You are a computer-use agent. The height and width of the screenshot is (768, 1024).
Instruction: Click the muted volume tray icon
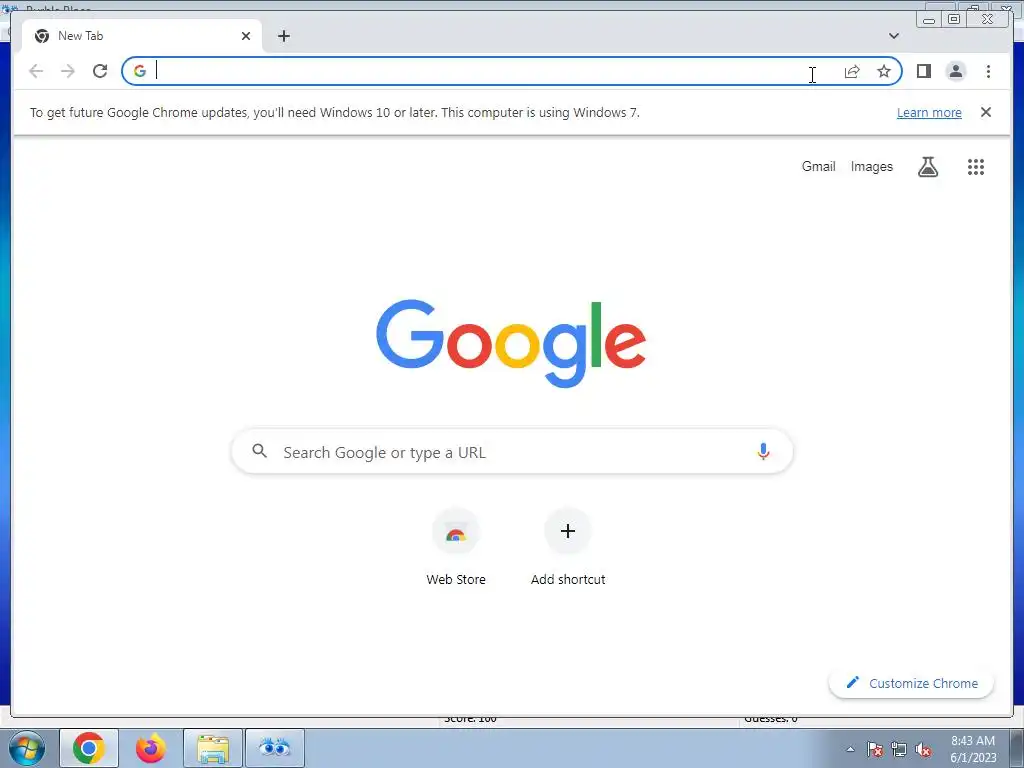[x=923, y=749]
